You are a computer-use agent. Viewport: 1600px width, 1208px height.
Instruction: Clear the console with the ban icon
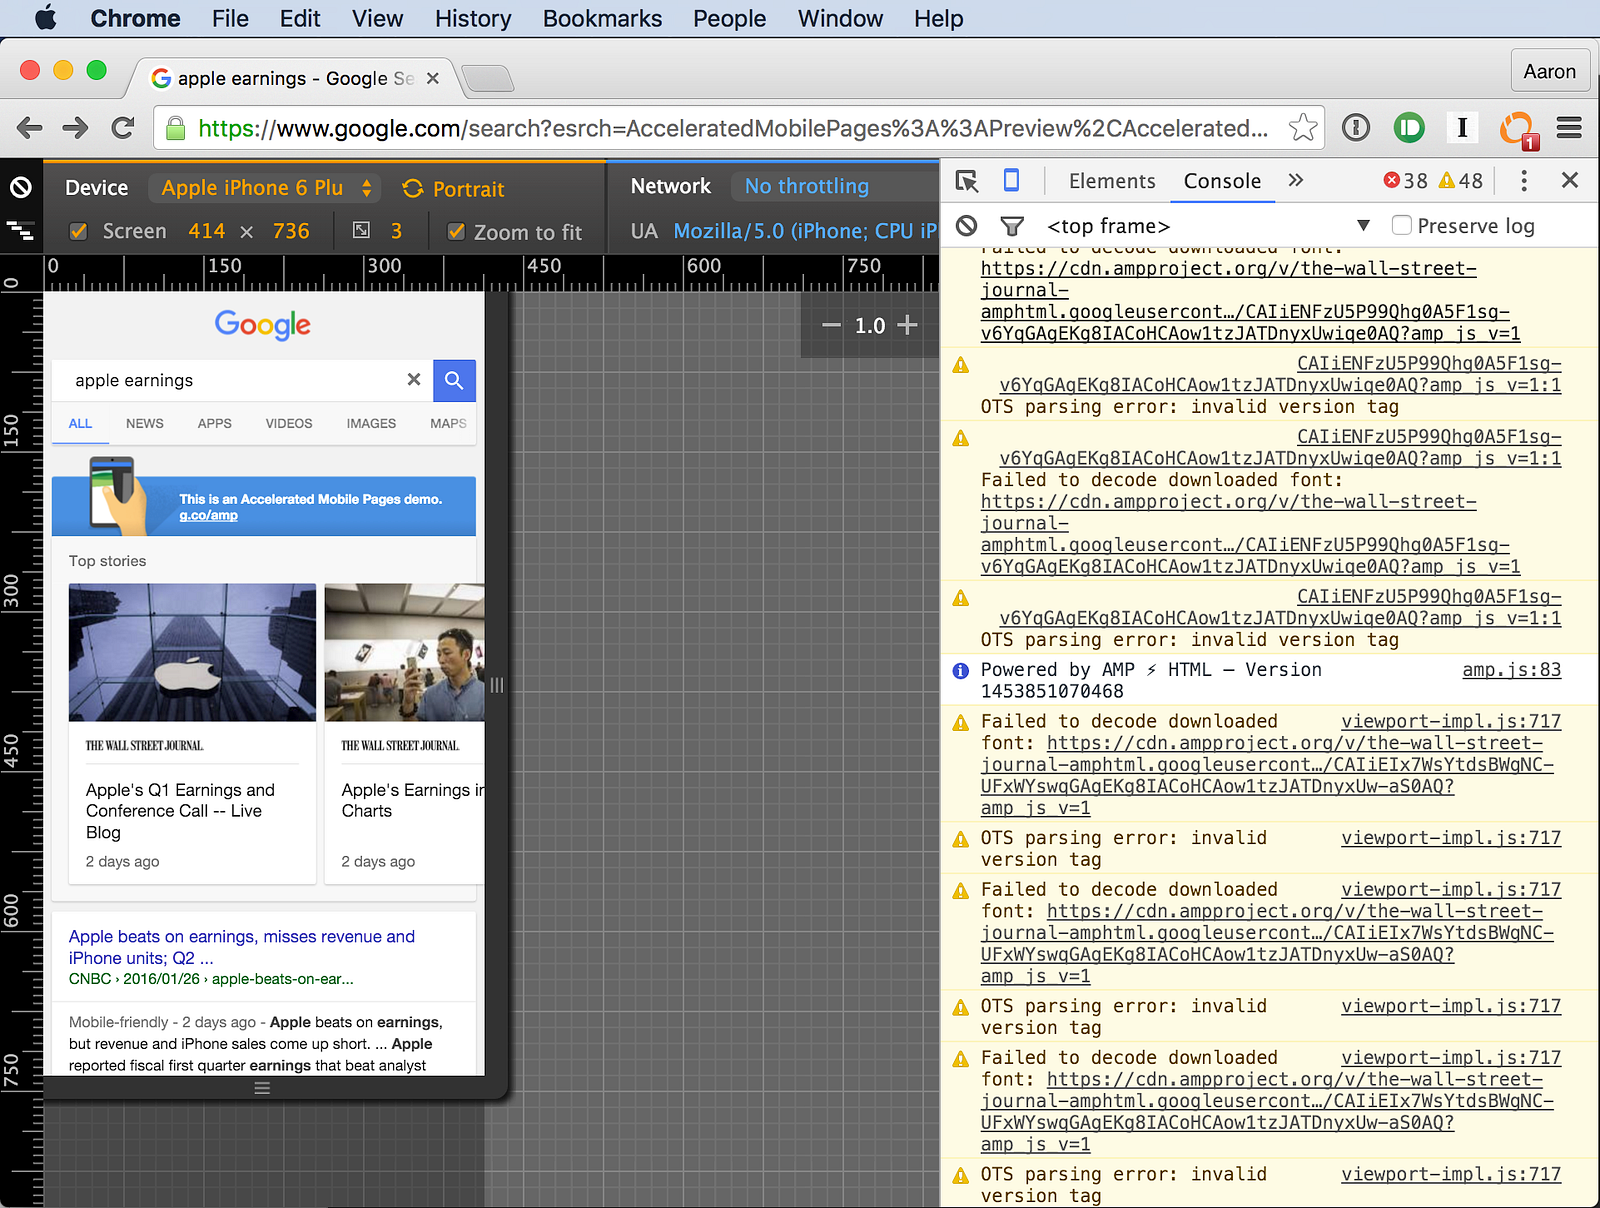[x=966, y=226]
